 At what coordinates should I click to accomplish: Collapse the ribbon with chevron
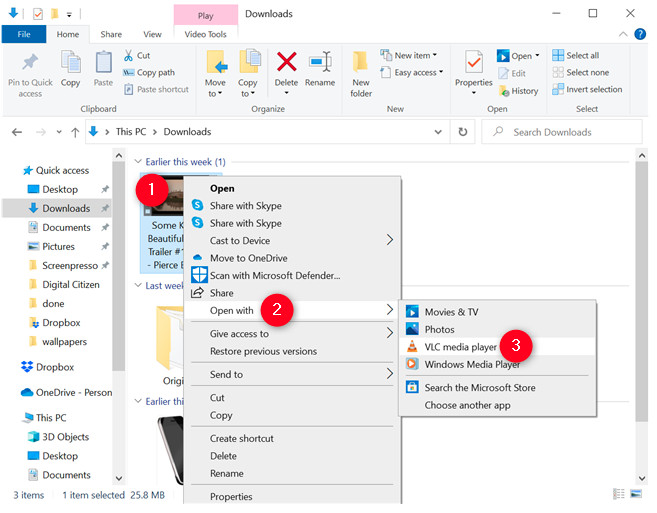coord(623,34)
